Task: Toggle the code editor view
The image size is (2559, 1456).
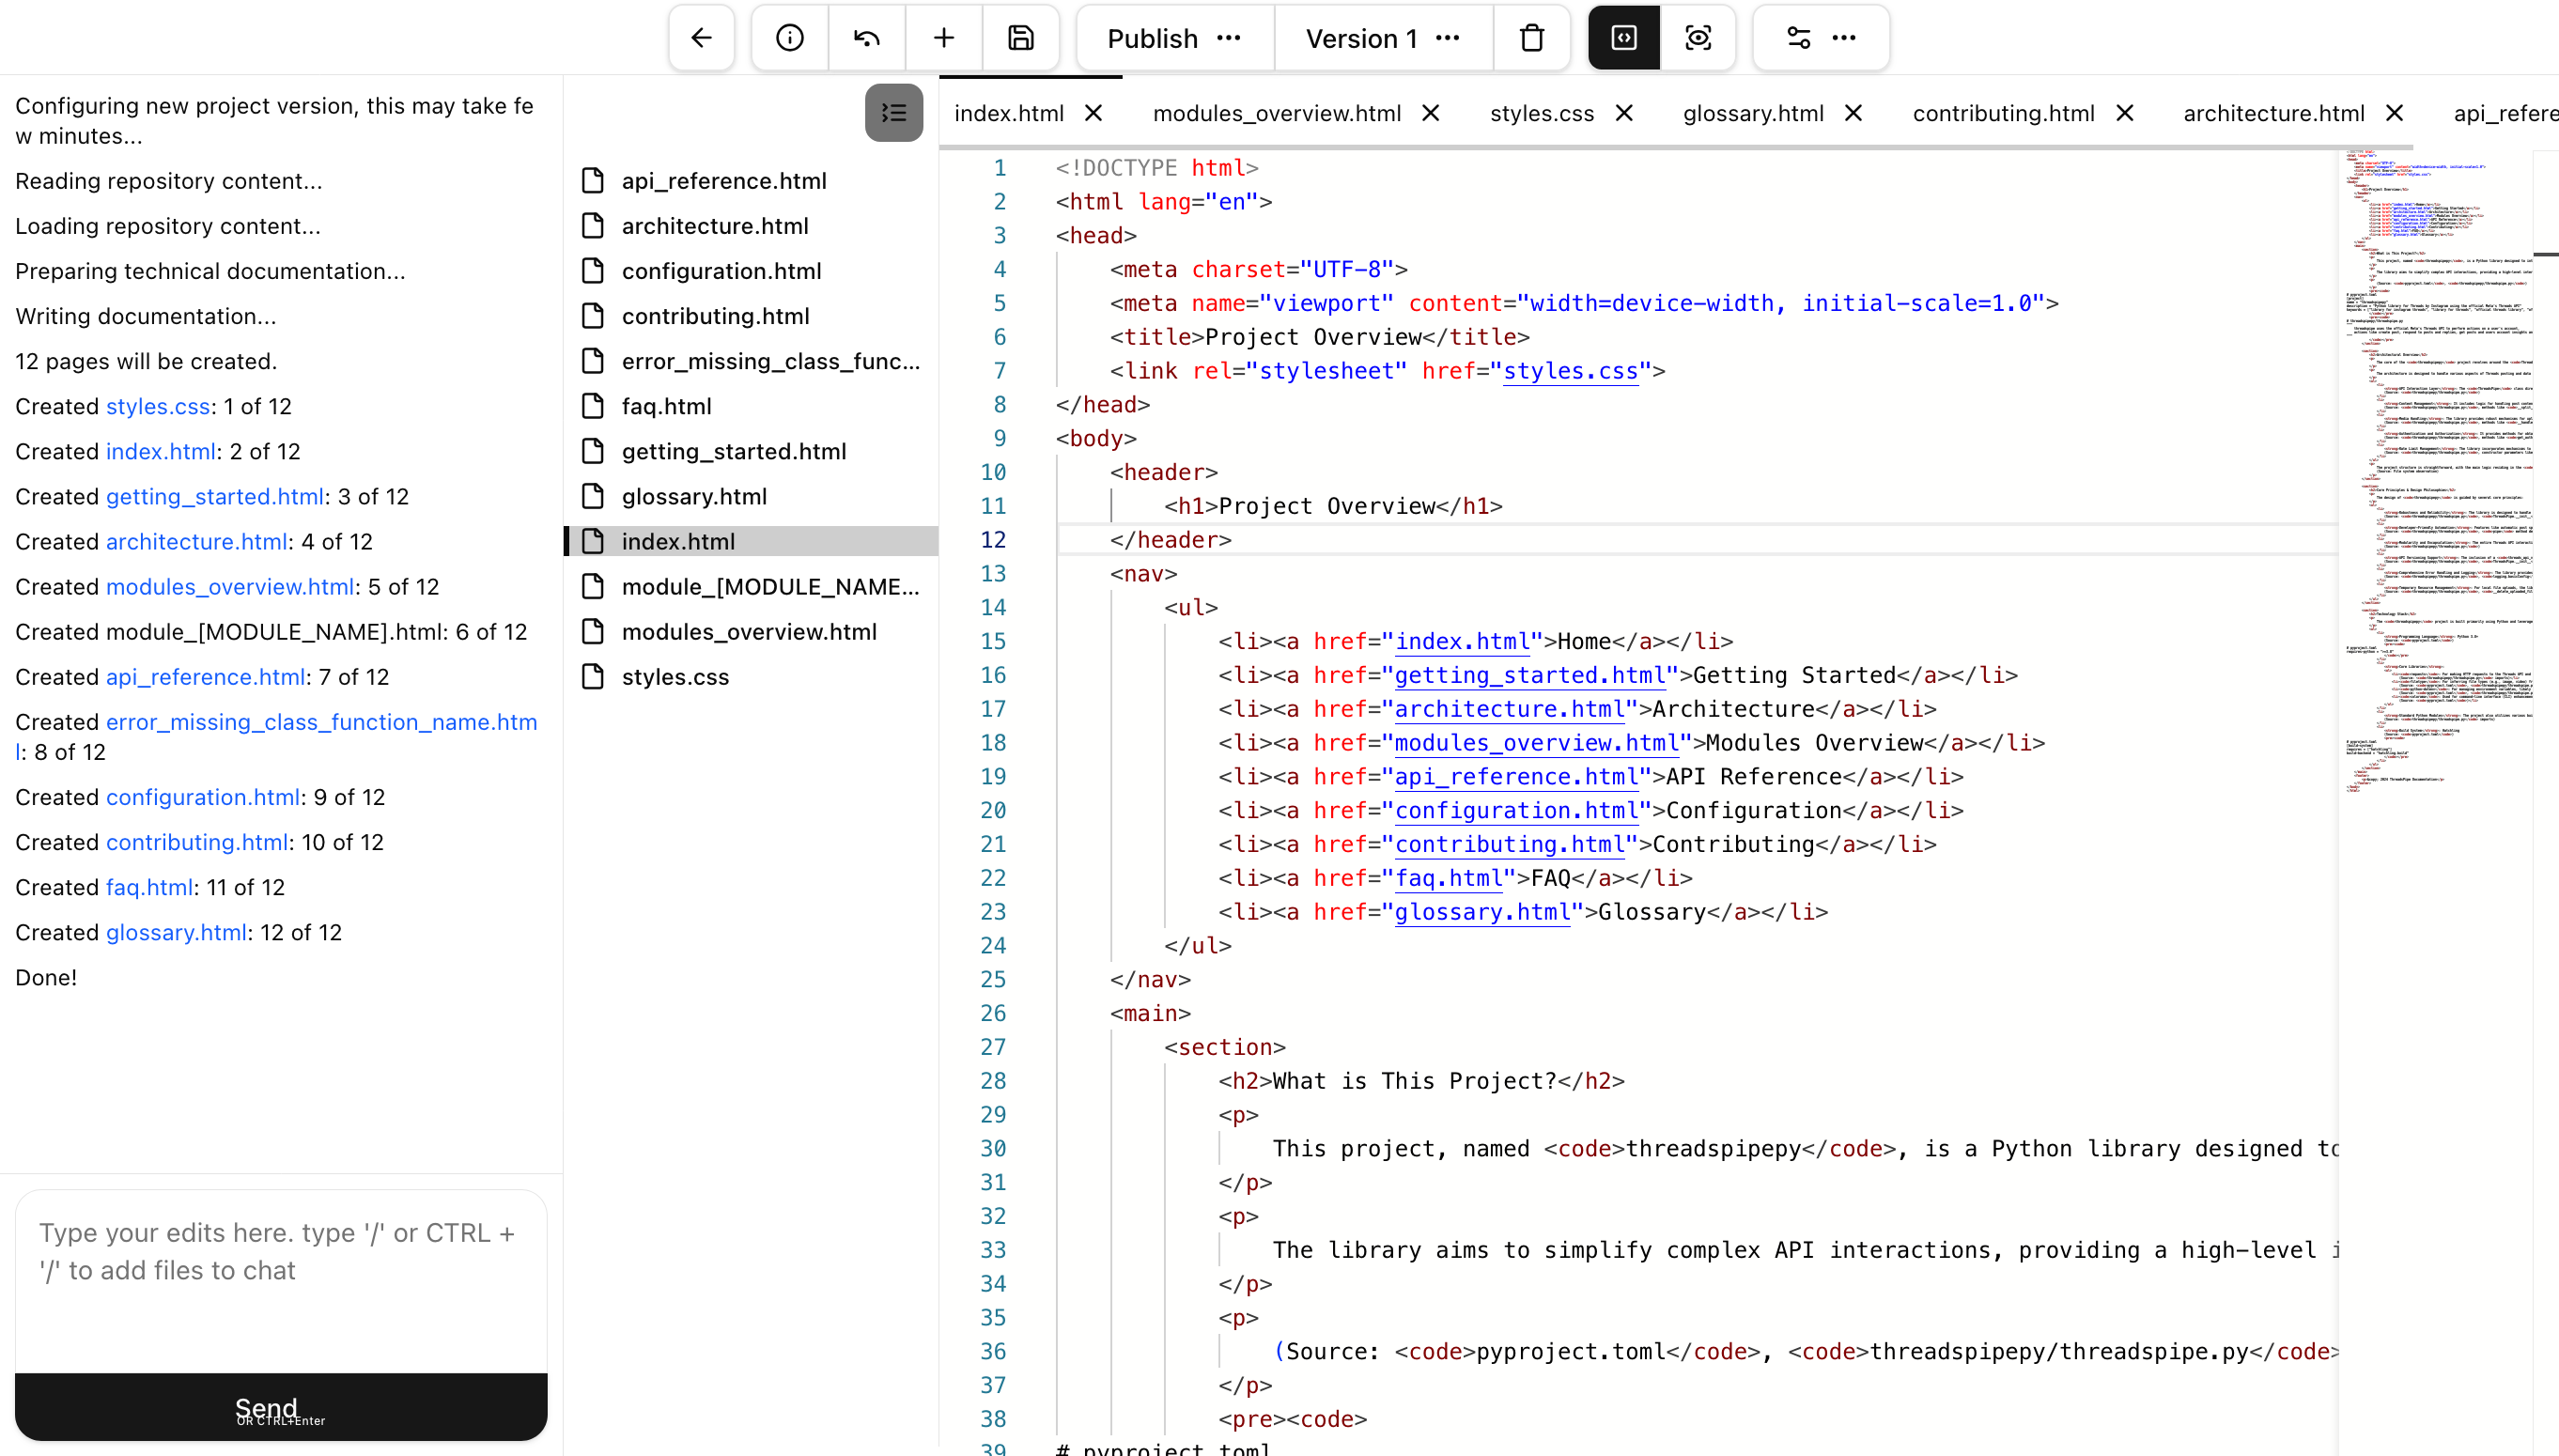Action: point(1622,37)
